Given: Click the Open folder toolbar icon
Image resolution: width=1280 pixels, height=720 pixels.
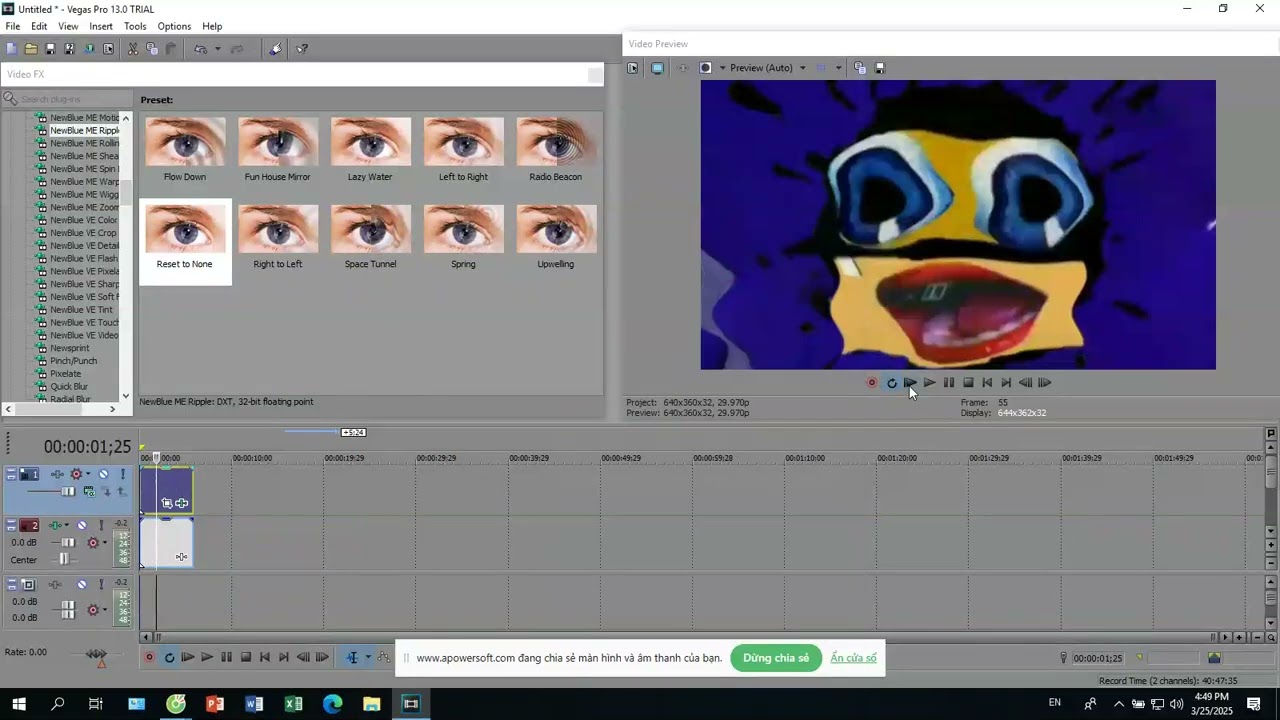Looking at the screenshot, I should coord(31,49).
